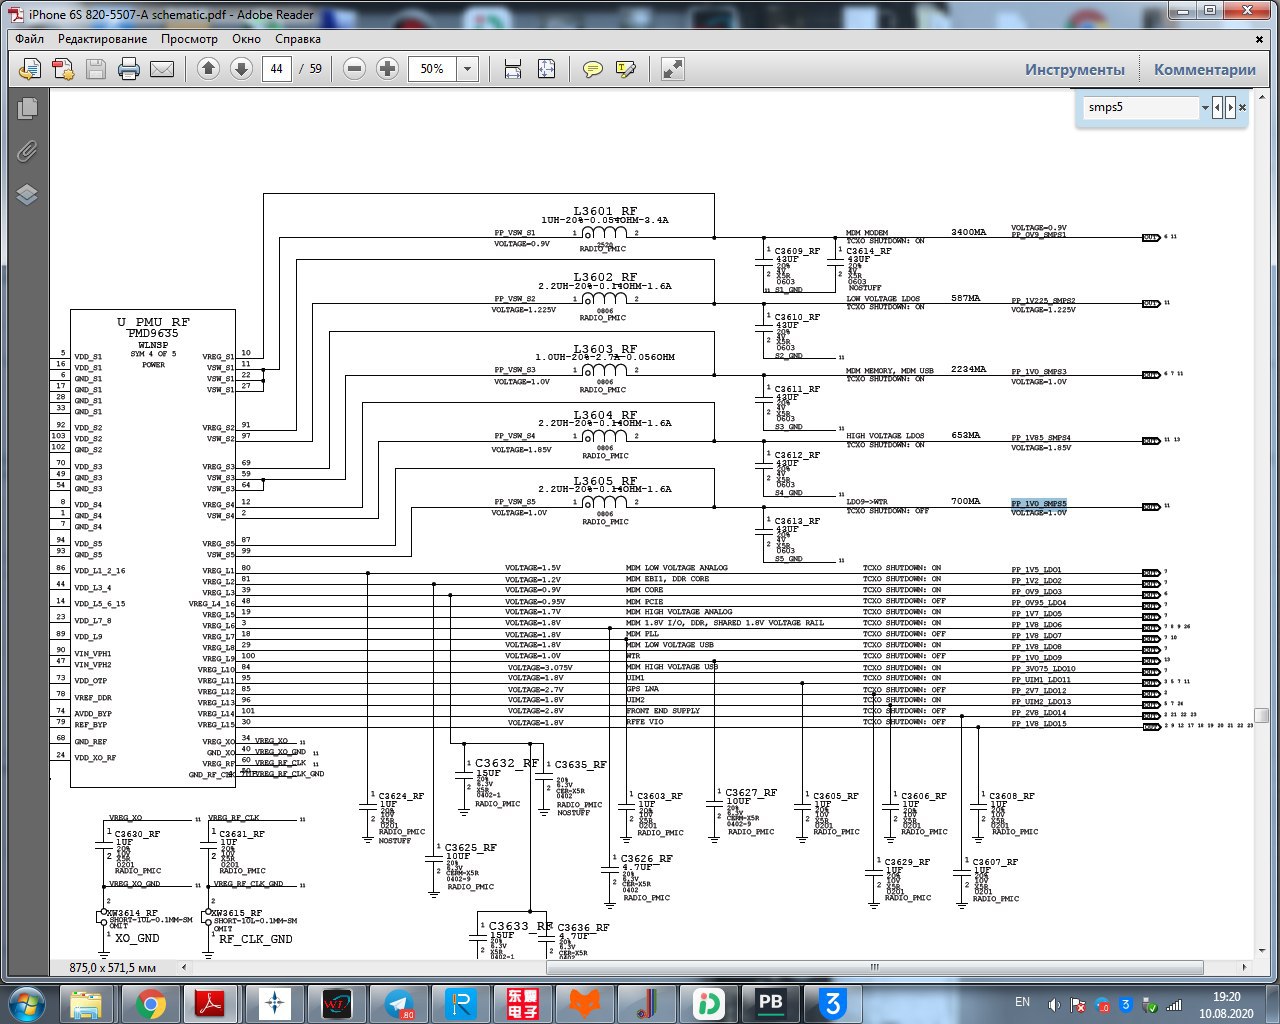1280x1024 pixels.
Task: Open the Редактирование menu
Action: click(102, 39)
